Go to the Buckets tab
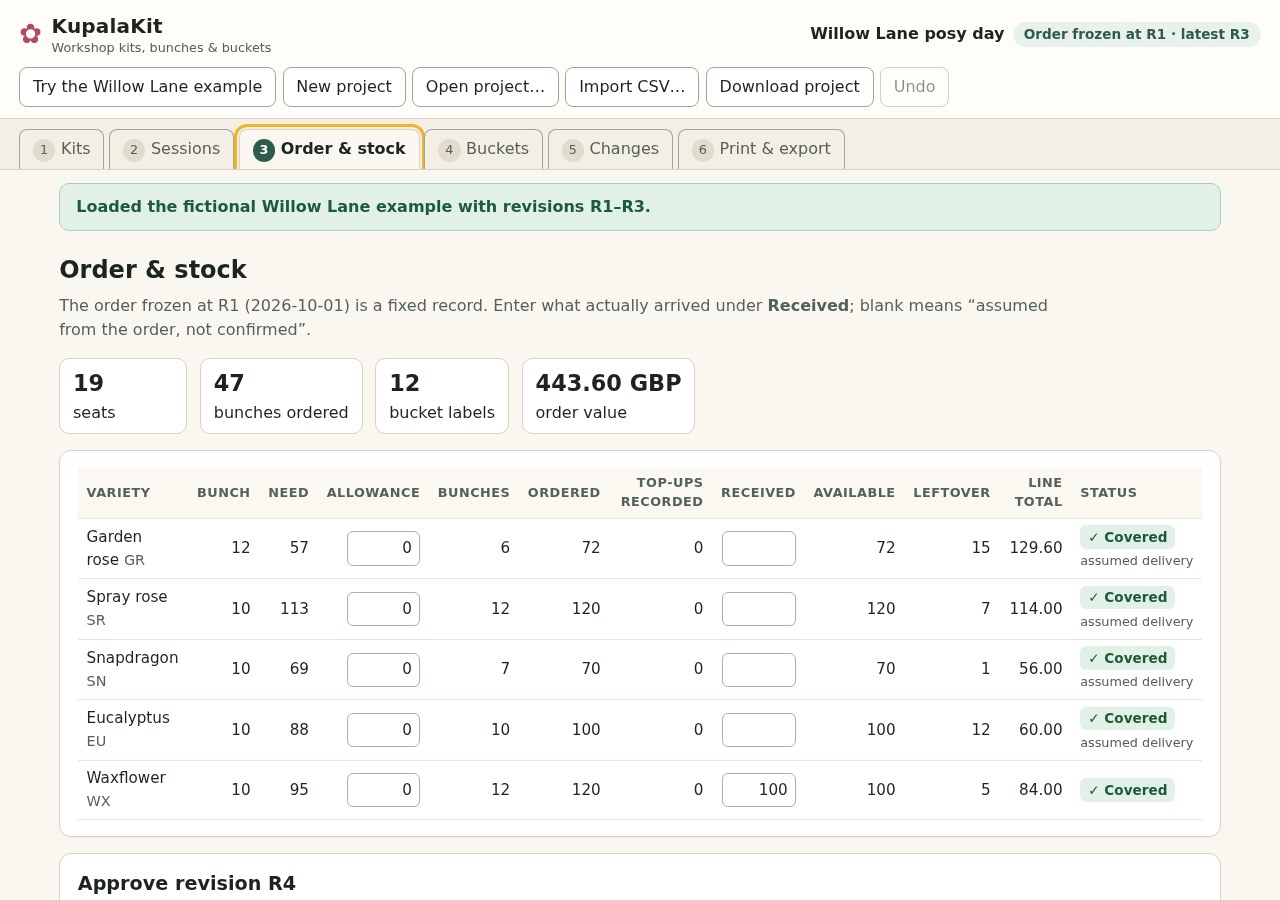The width and height of the screenshot is (1280, 900). pyautogui.click(x=483, y=149)
